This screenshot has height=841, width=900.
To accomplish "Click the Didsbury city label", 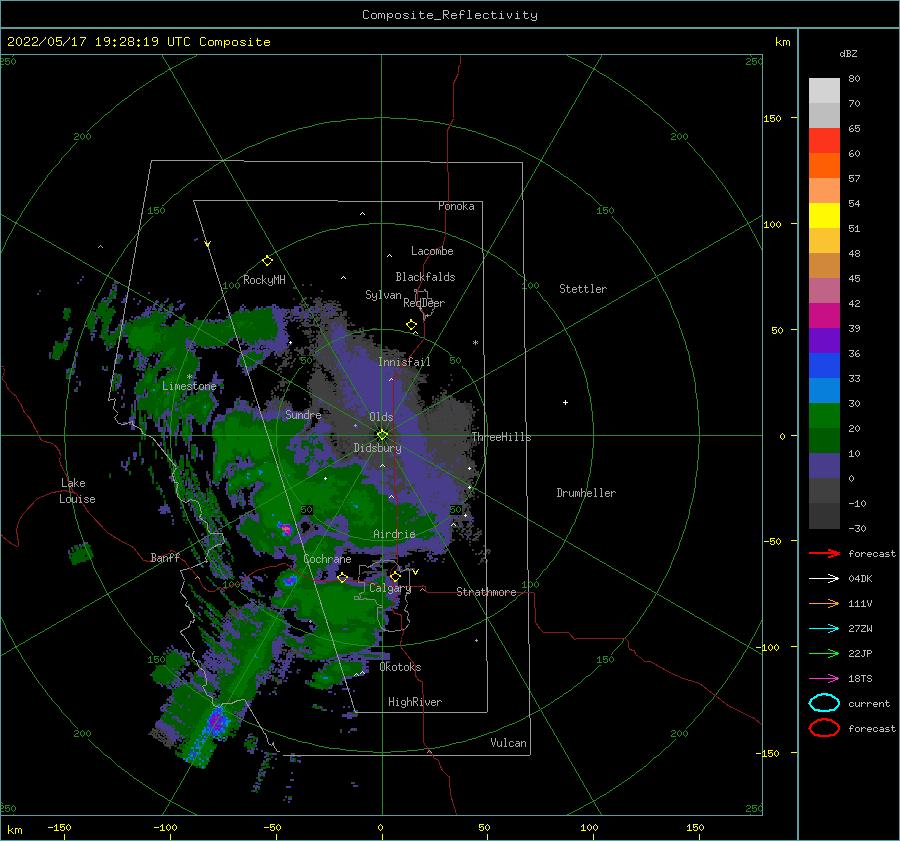I will coord(377,448).
